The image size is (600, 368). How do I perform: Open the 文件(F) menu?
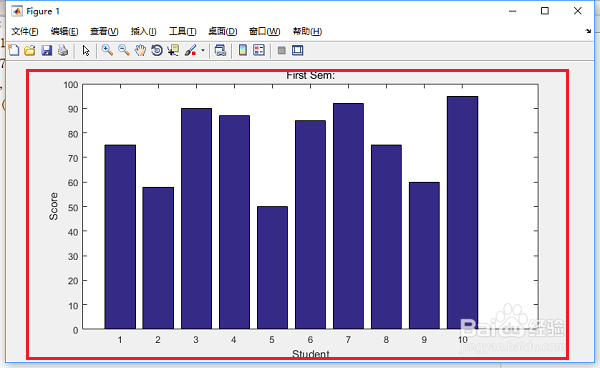pos(25,31)
